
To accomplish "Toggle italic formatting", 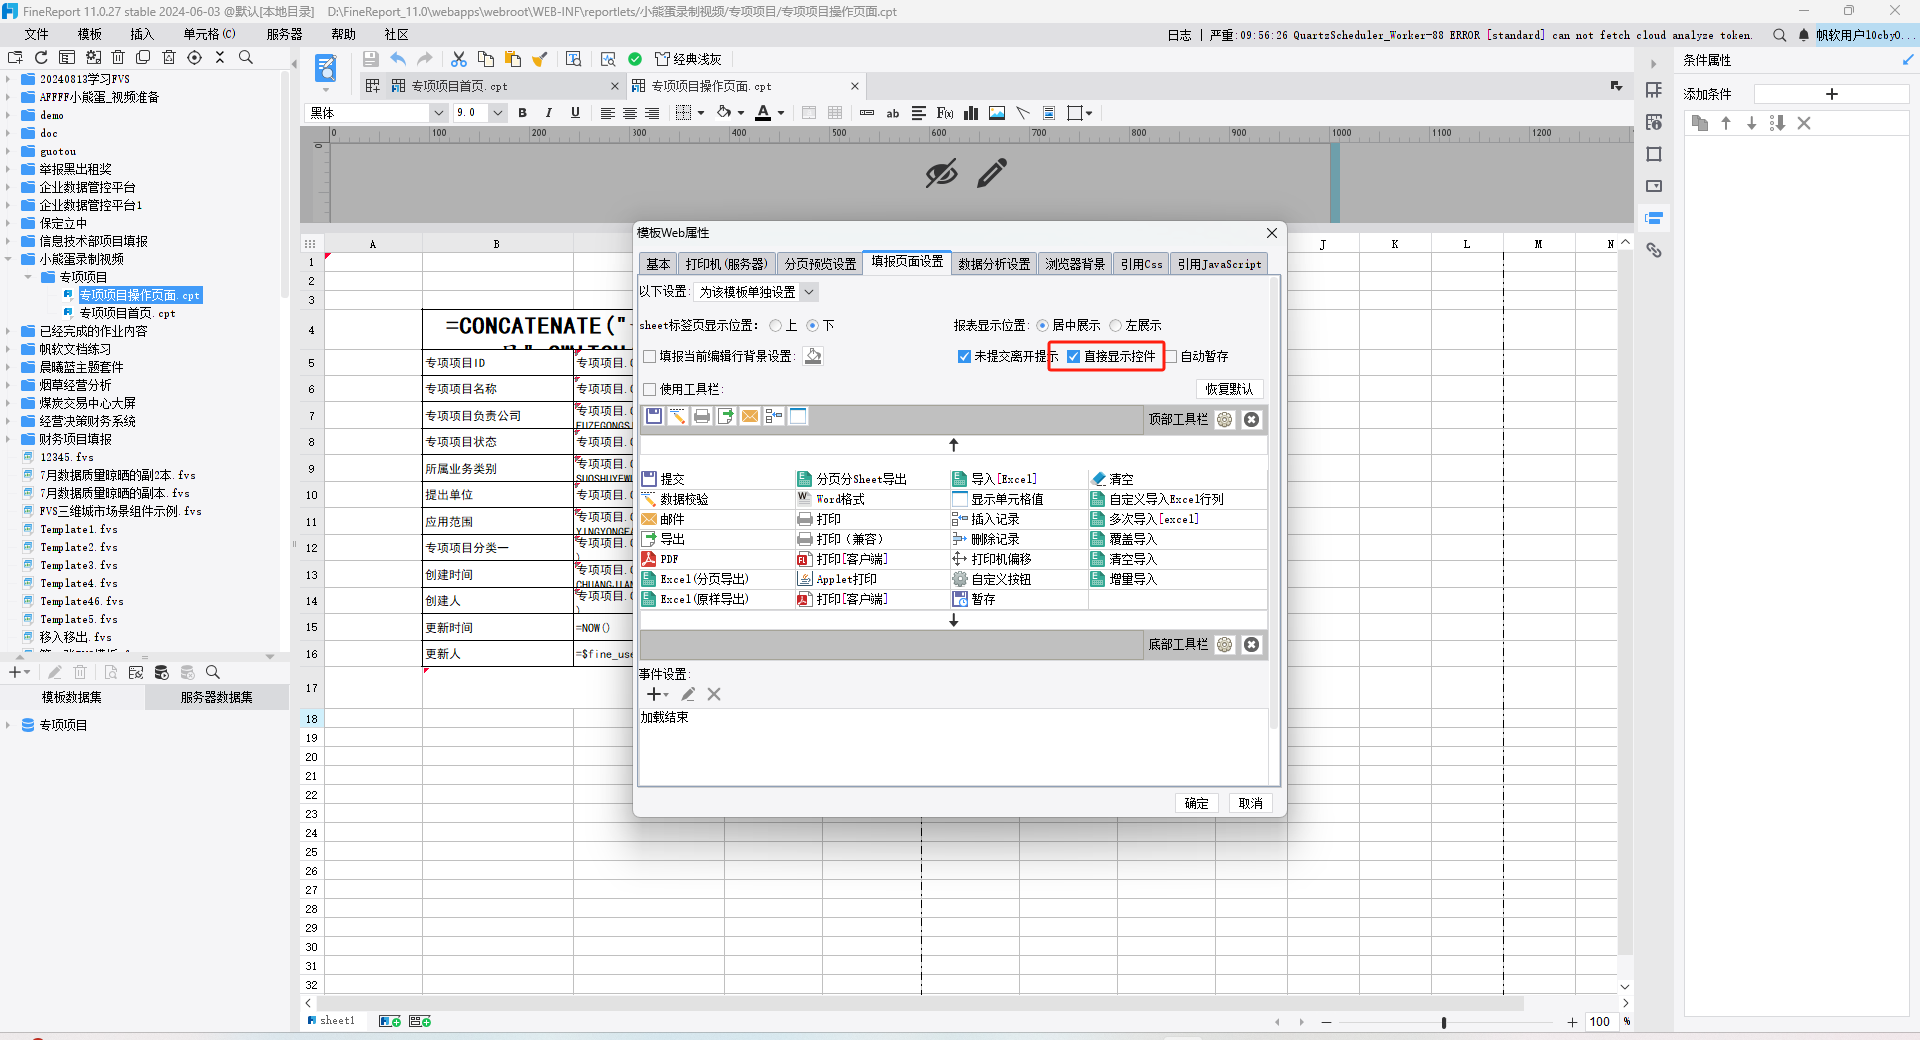I will pos(548,113).
